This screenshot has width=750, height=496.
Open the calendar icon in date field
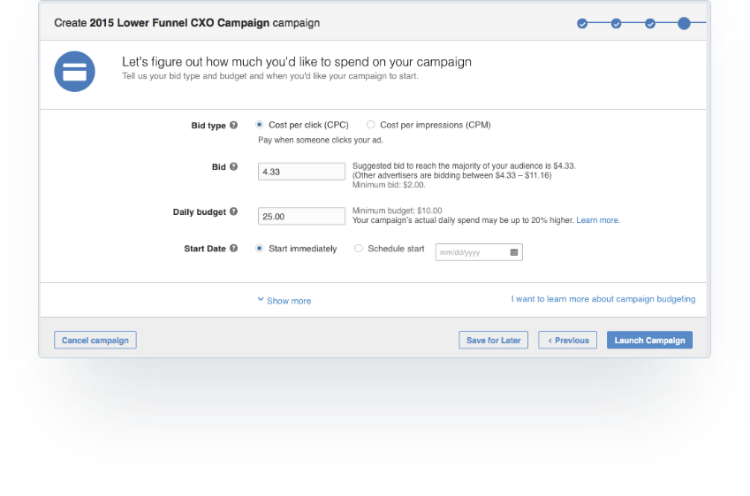pos(514,253)
